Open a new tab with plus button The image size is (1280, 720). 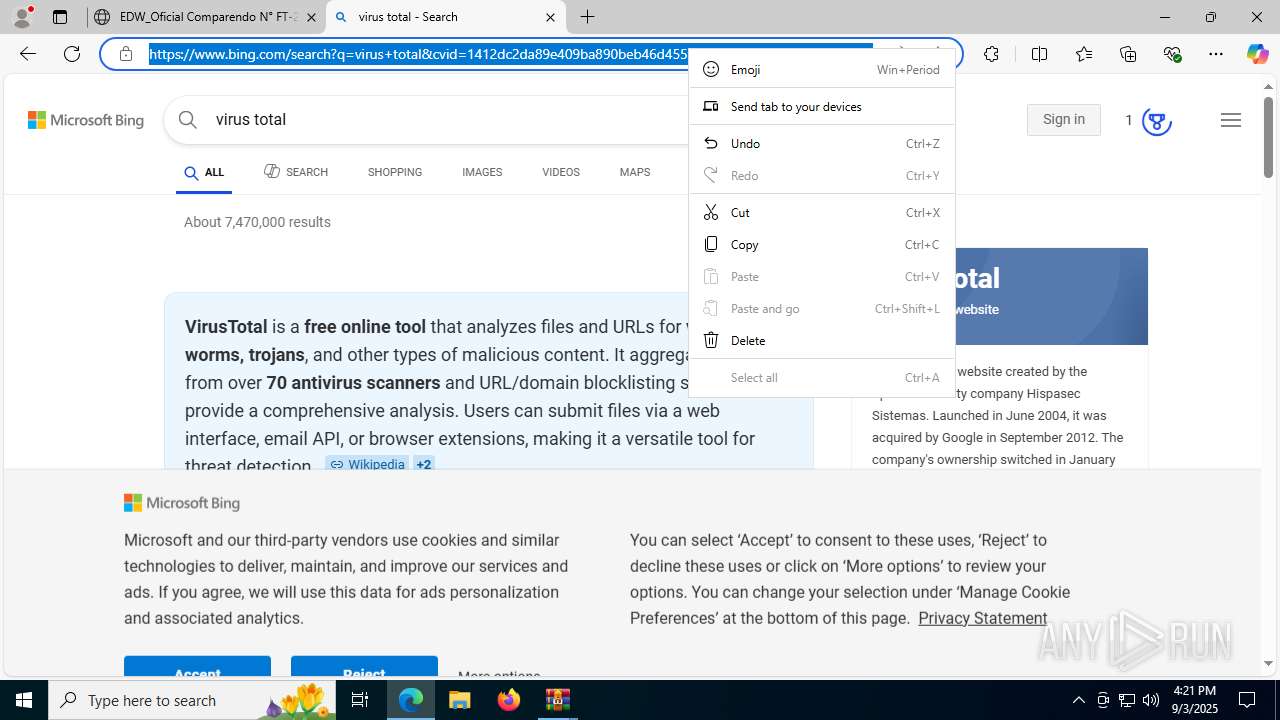[588, 17]
